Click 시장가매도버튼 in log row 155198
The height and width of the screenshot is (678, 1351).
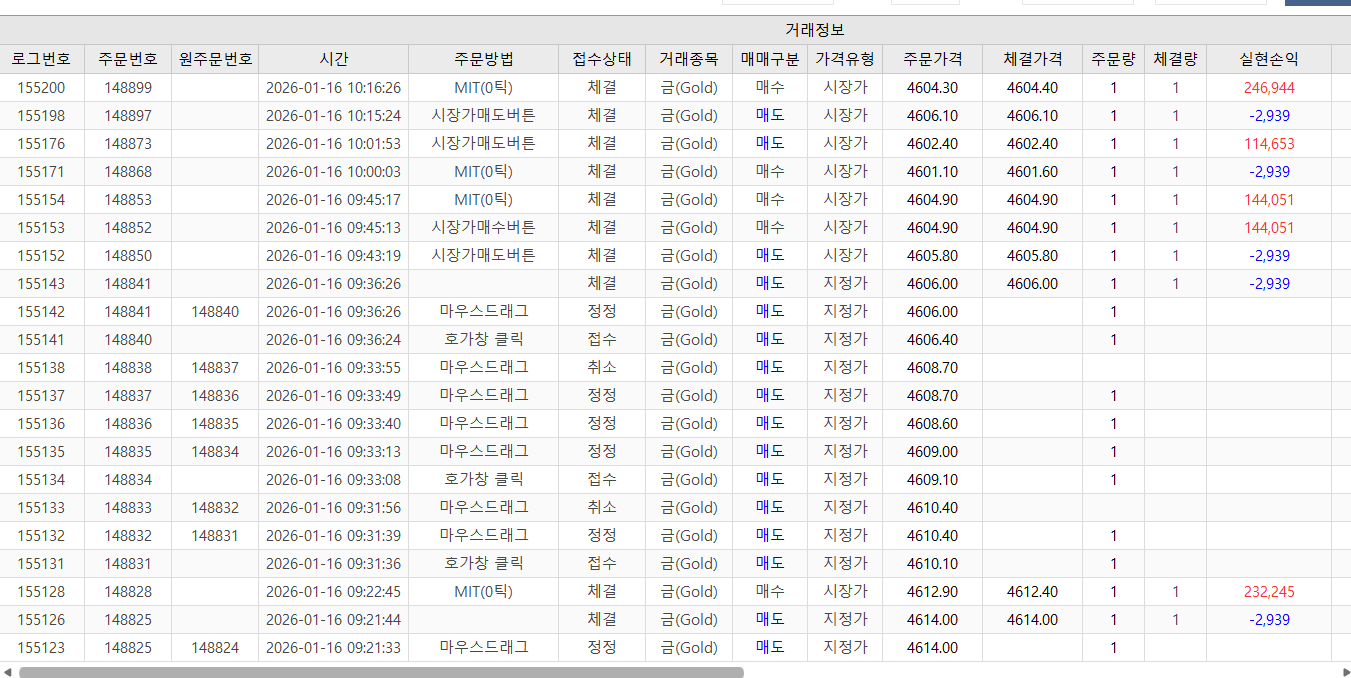click(483, 116)
